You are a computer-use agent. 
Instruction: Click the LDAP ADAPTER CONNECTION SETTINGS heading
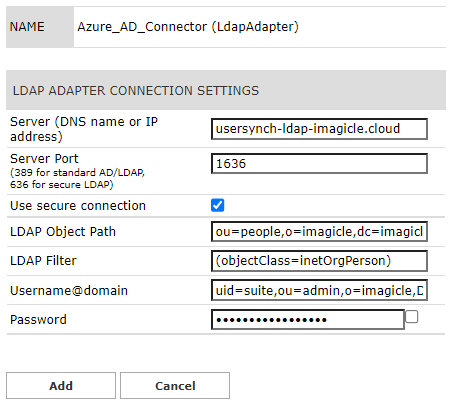[136, 91]
